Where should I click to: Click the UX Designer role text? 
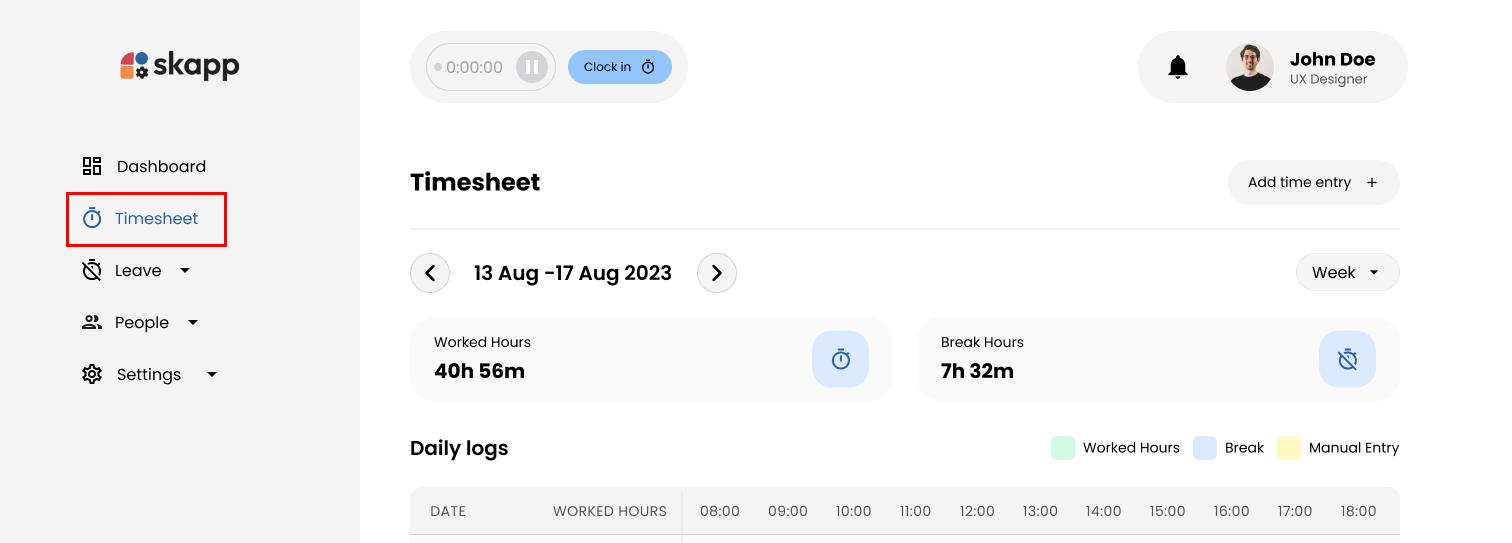[1328, 80]
